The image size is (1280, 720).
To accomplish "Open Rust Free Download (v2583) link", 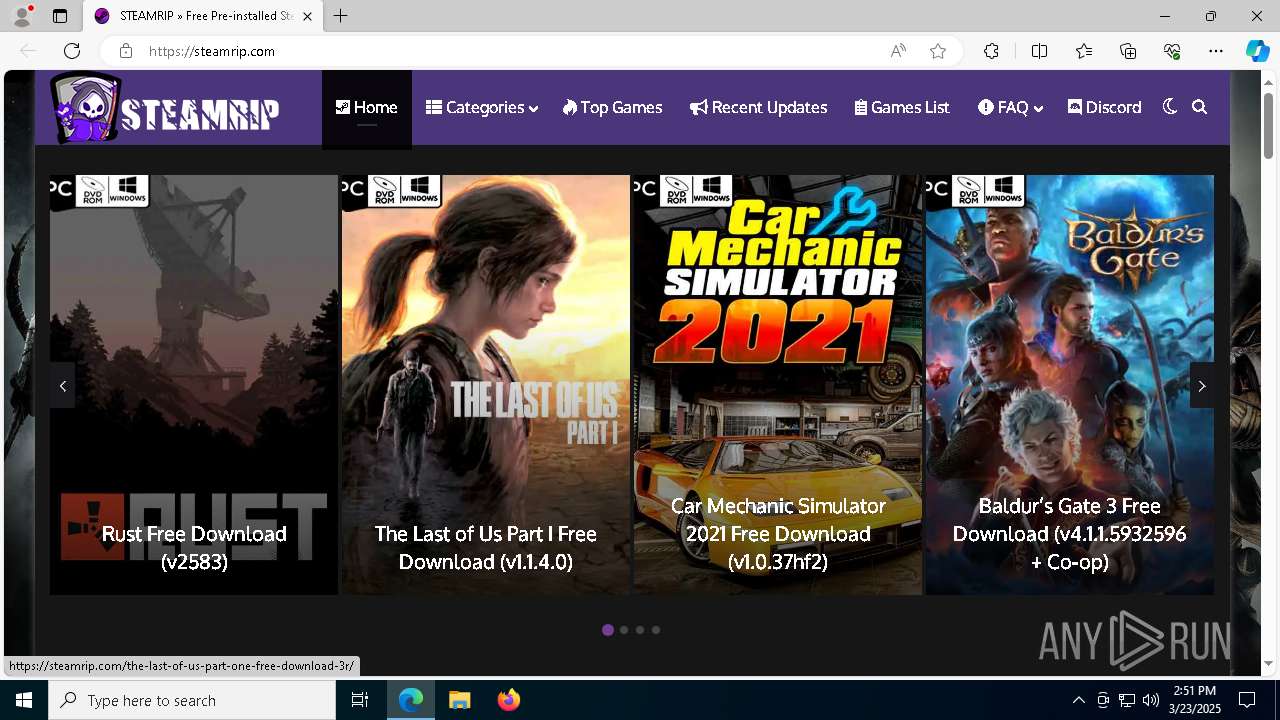I will click(x=194, y=548).
